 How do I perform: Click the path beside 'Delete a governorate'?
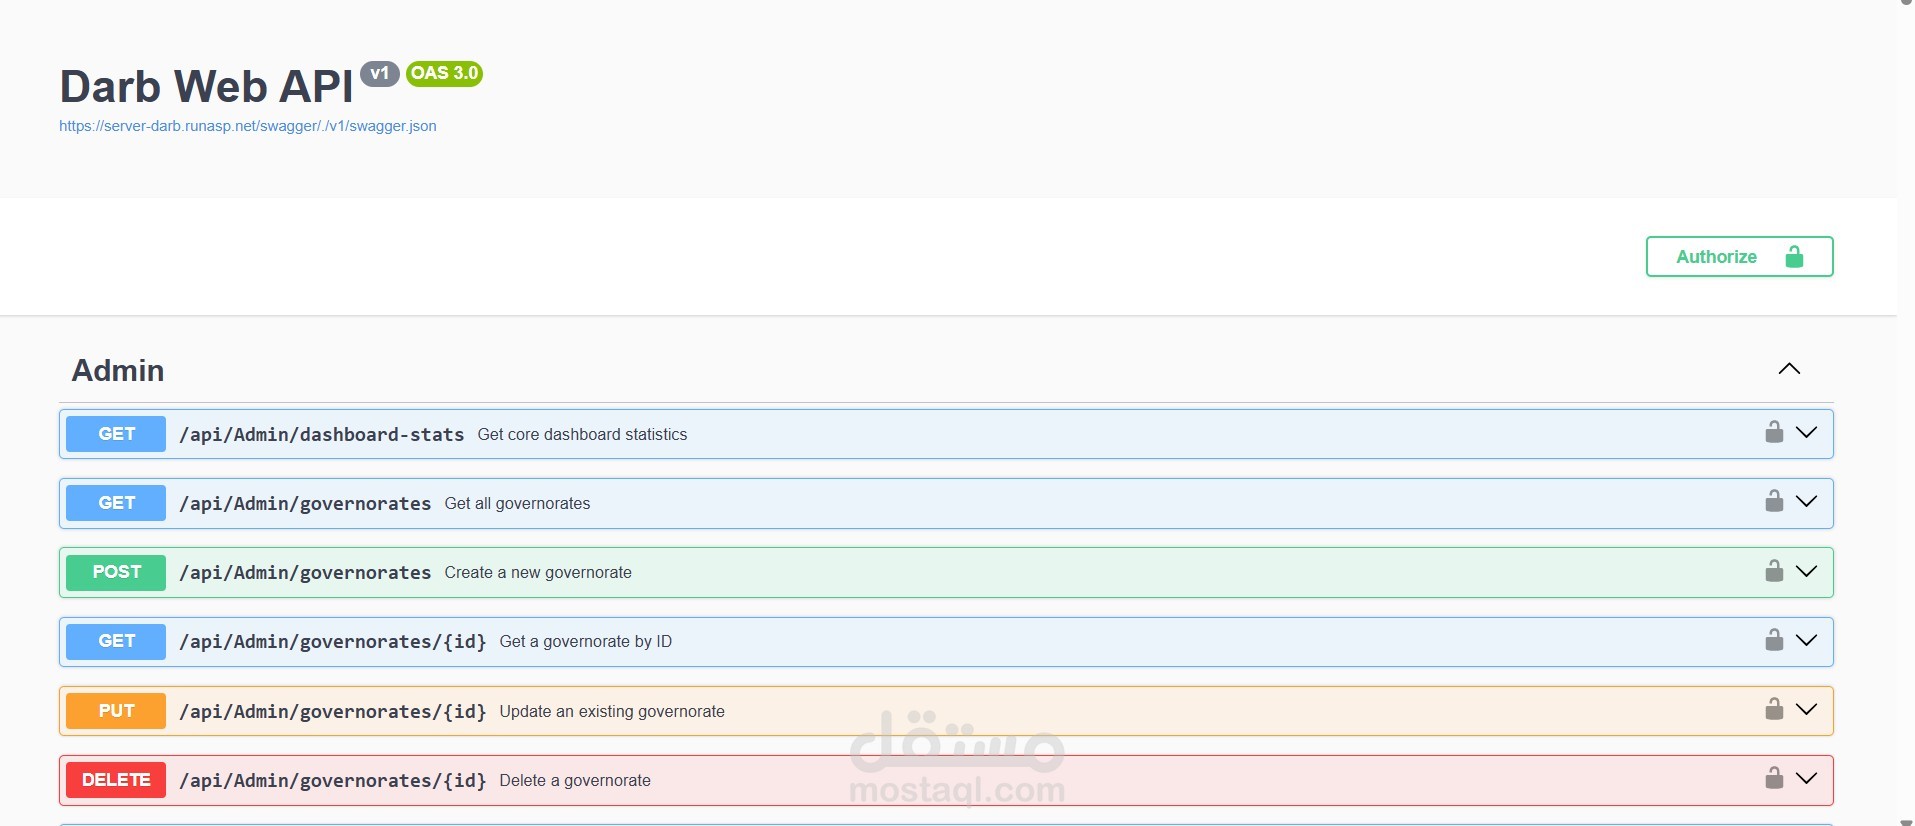[x=332, y=781]
